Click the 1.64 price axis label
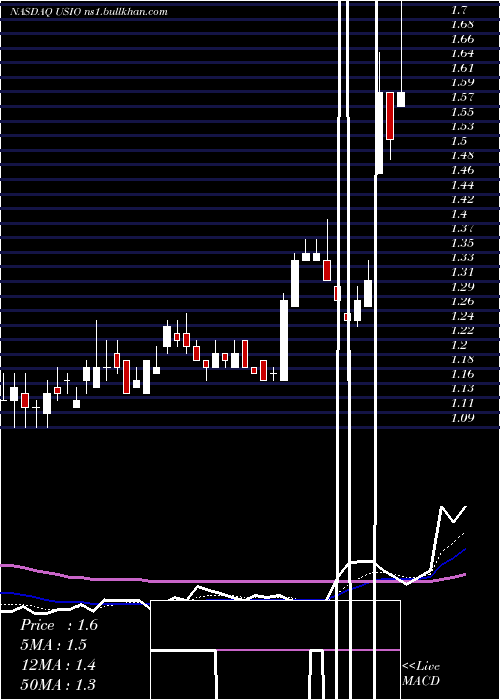This screenshot has width=500, height=700. pos(462,54)
